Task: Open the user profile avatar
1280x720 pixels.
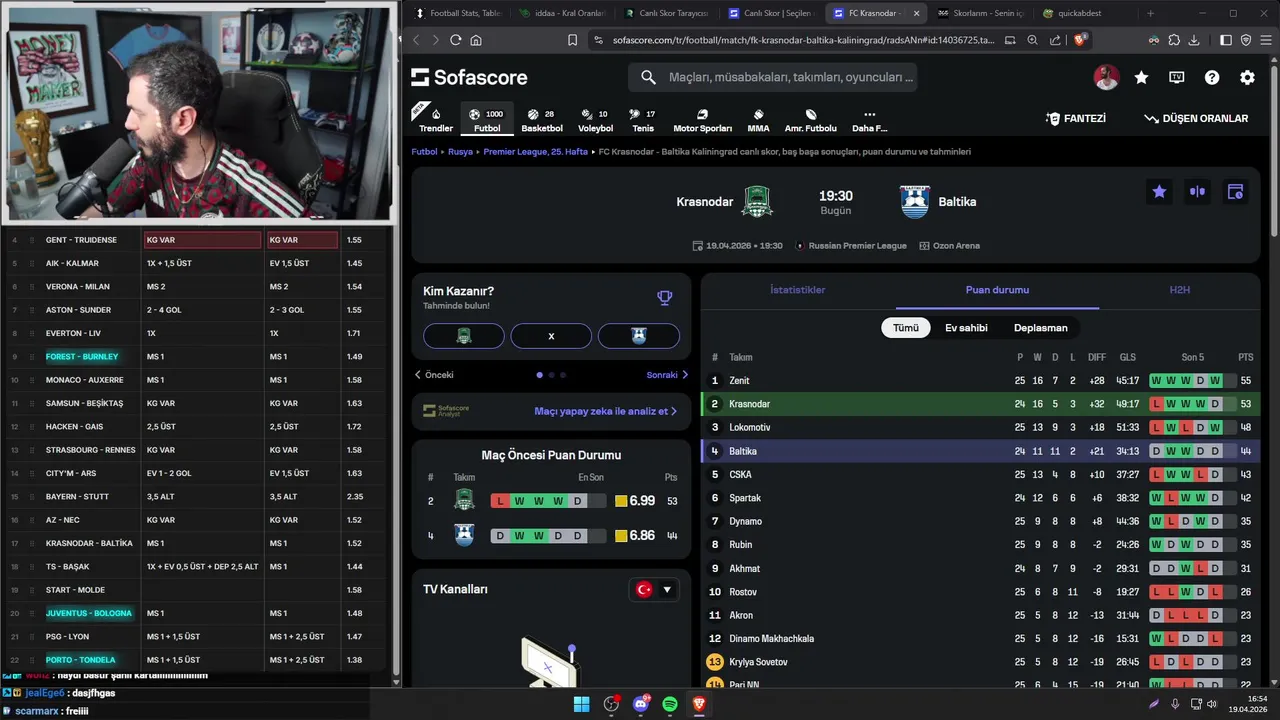Action: 1106,77
